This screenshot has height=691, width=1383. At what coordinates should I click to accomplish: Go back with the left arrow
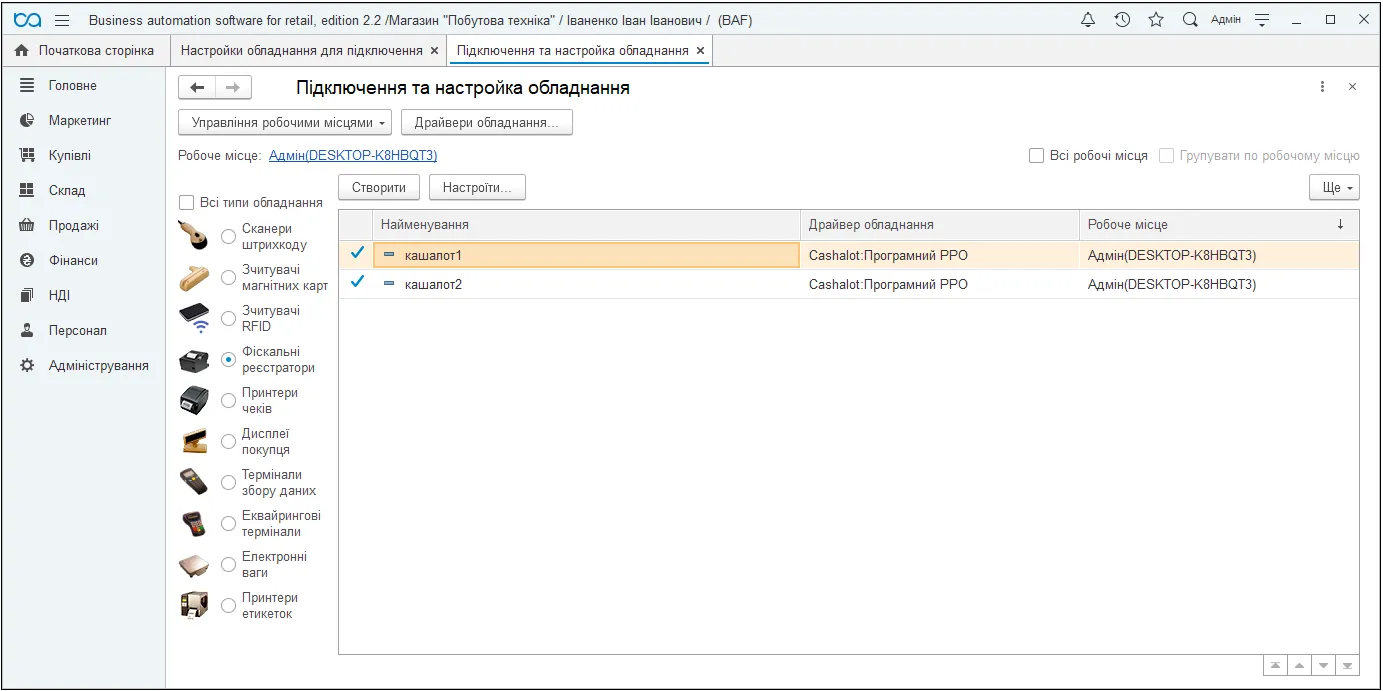pyautogui.click(x=197, y=88)
